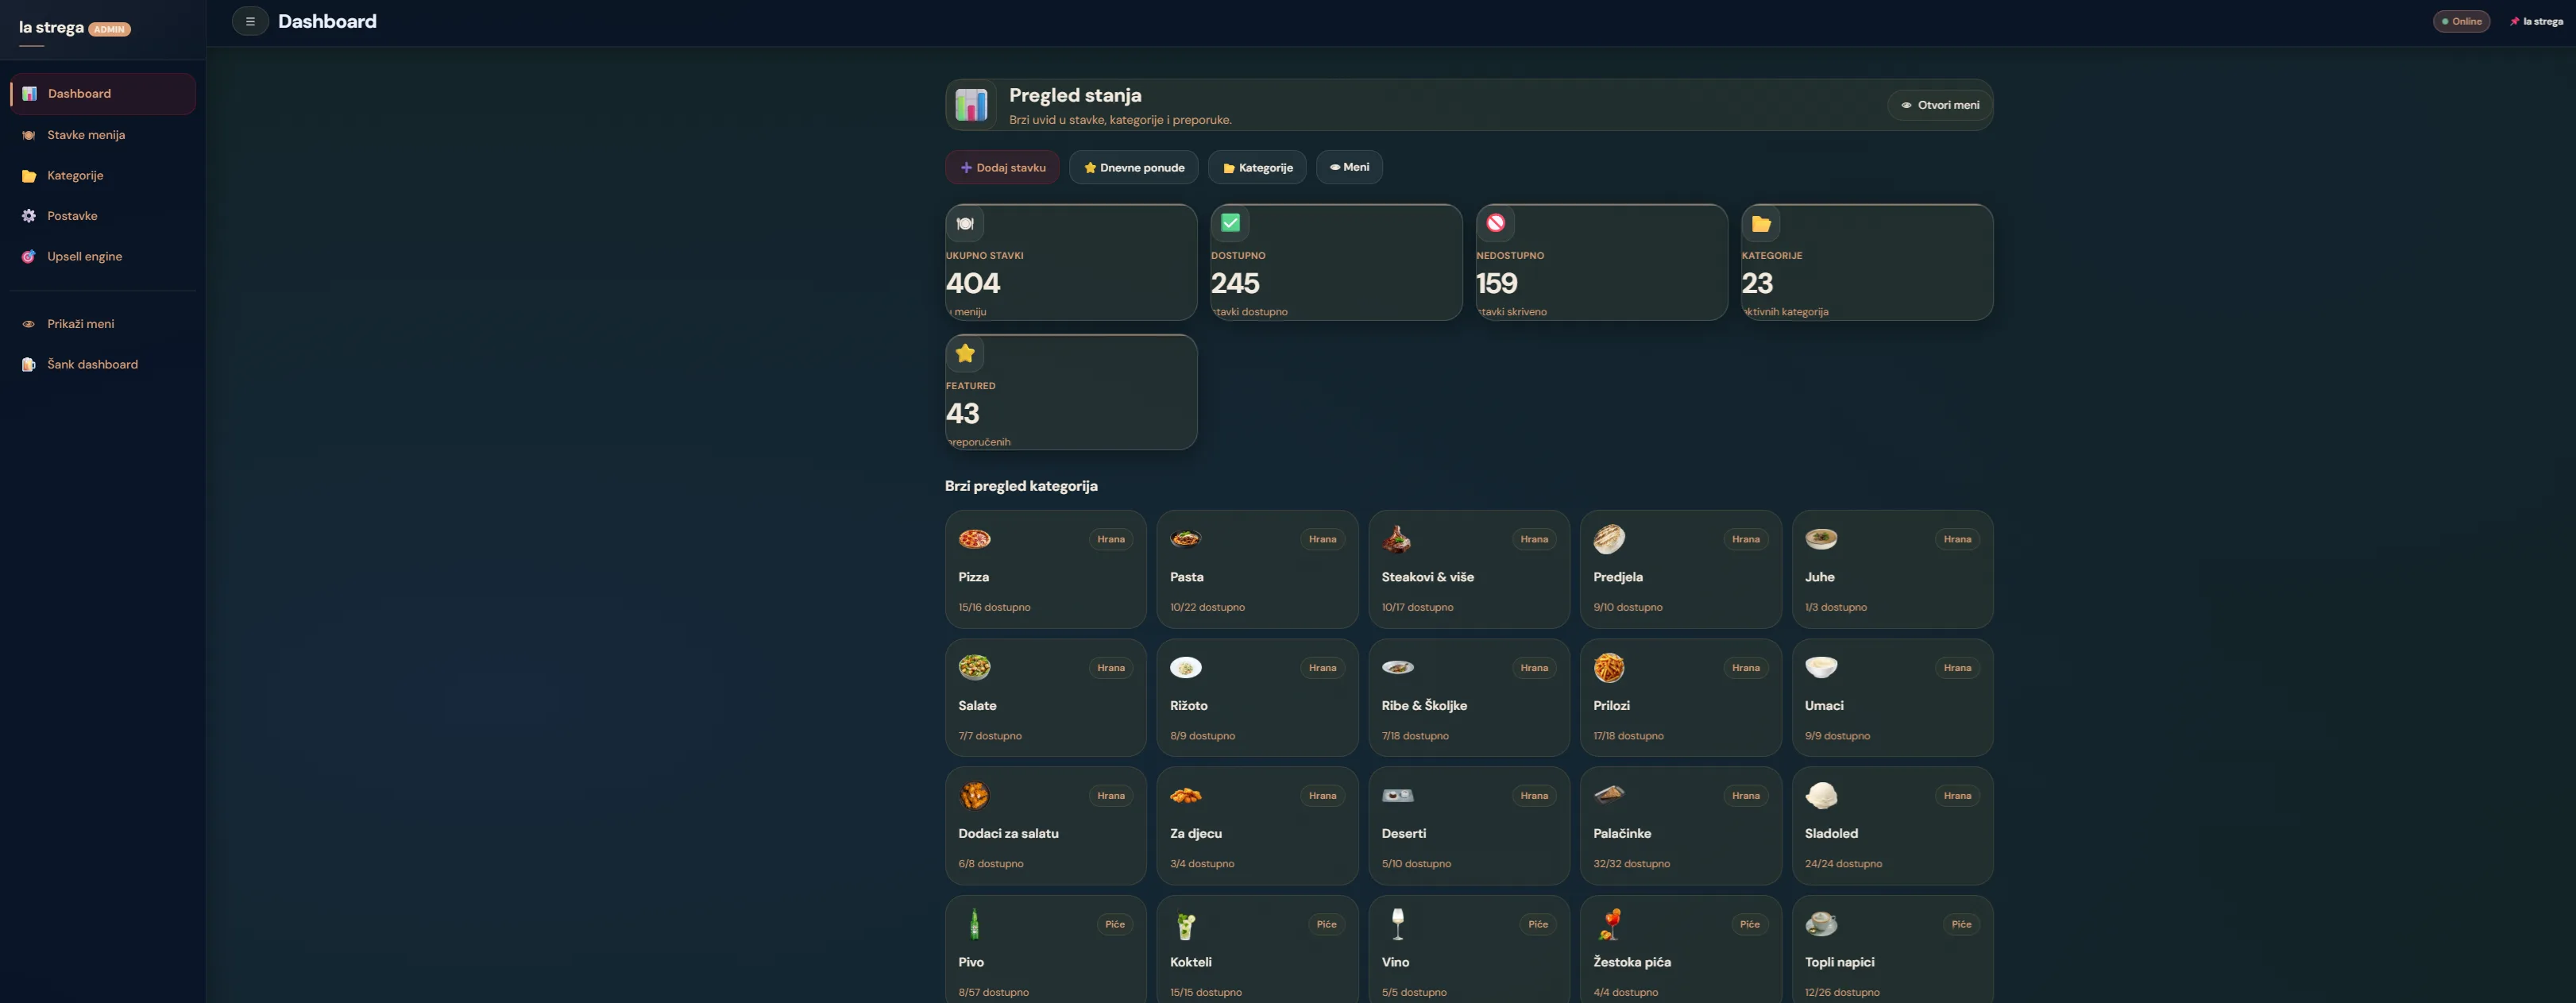Viewport: 2576px width, 1003px height.
Task: Open Upsell engine in sidebar
Action: coord(103,256)
